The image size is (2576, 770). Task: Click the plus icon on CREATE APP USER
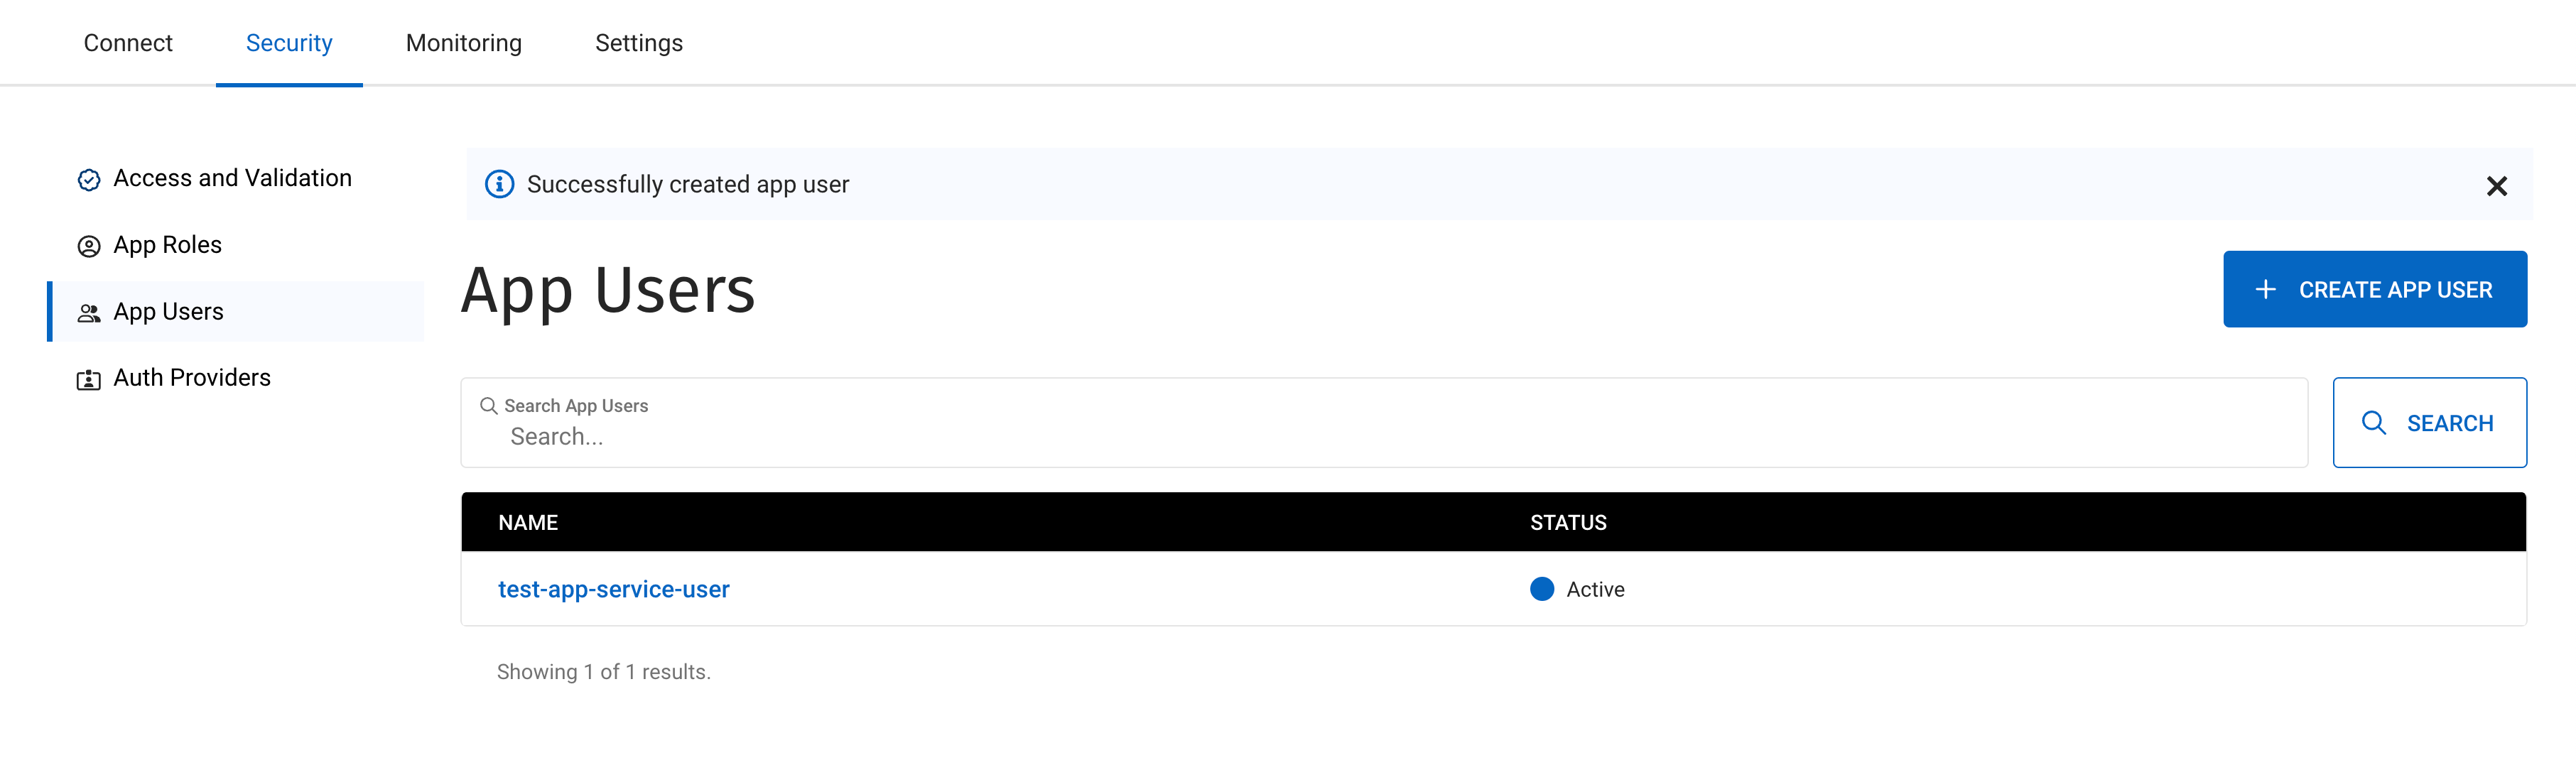tap(2265, 289)
